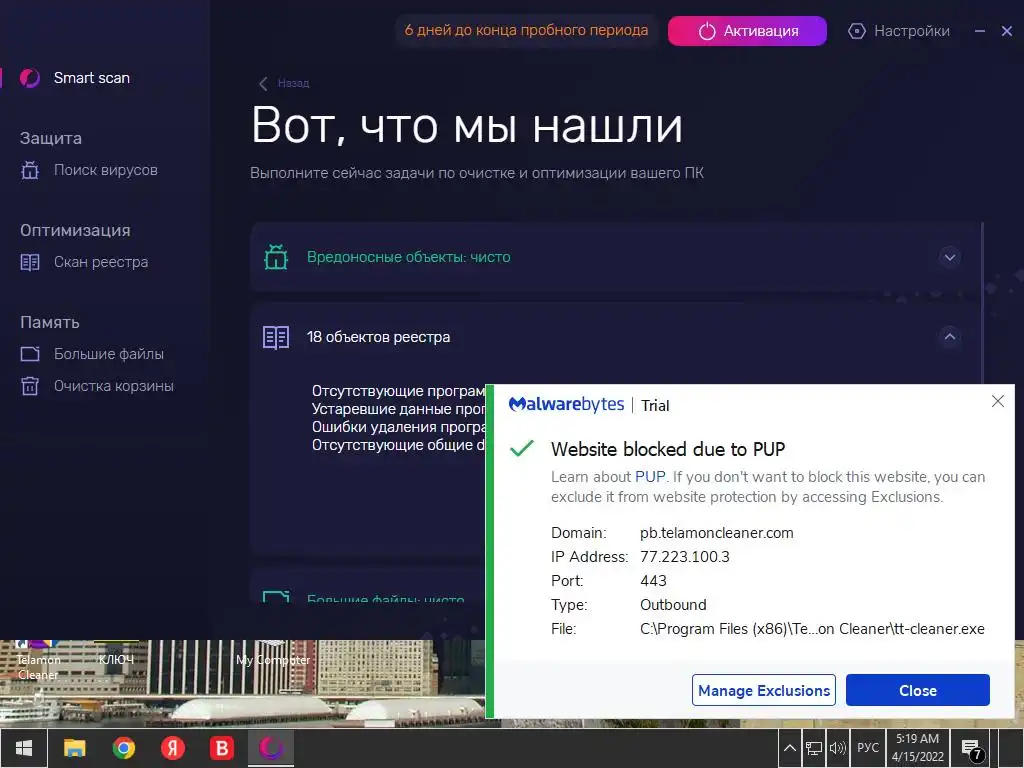Click the volume speaker tray icon
The height and width of the screenshot is (768, 1024).
[838, 748]
